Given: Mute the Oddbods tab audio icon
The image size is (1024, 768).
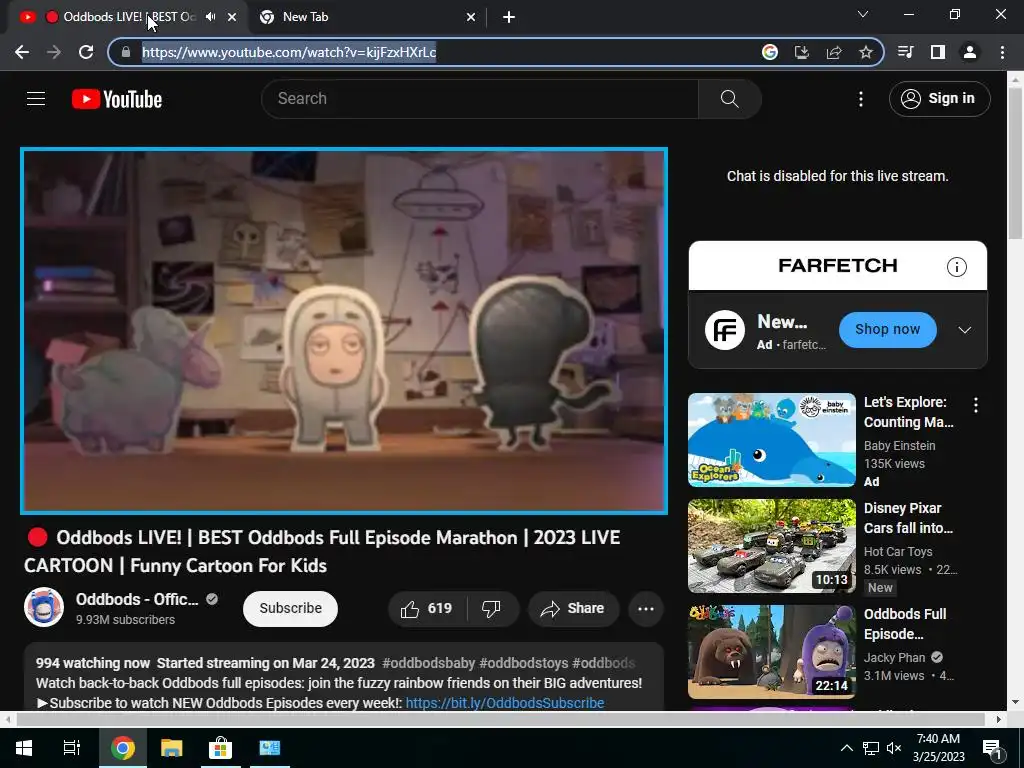Looking at the screenshot, I should point(210,17).
